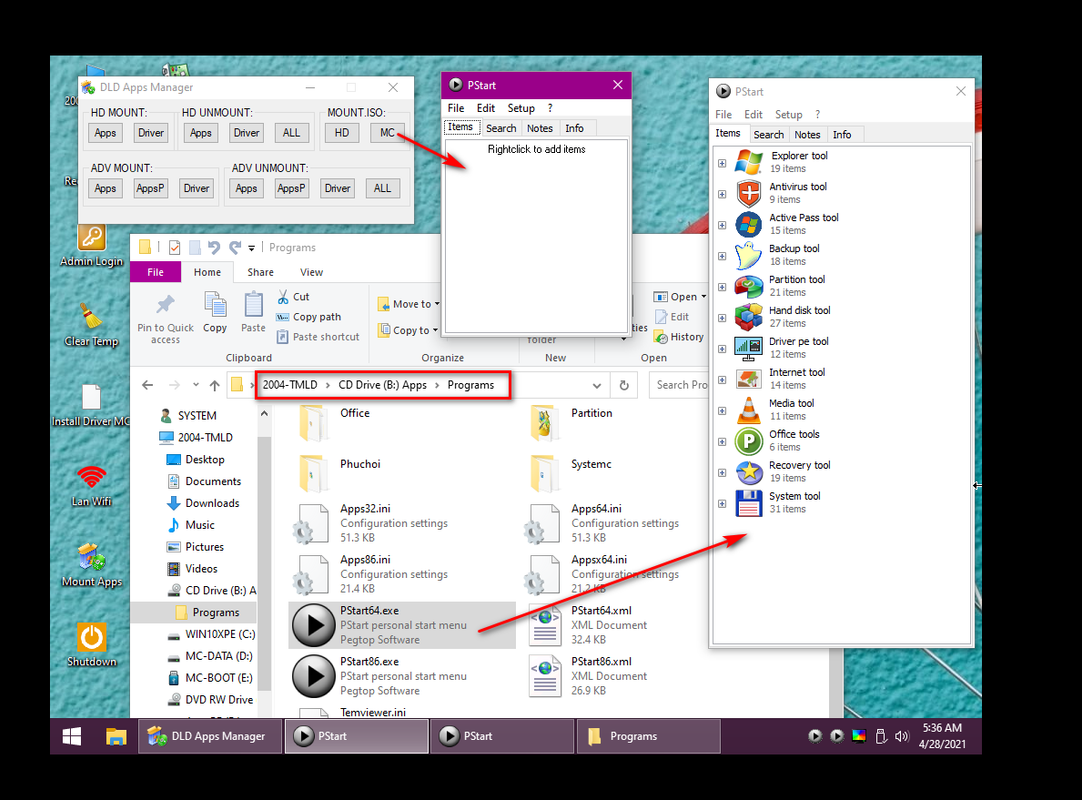Click the volume speaker tray icon
Screen dimensions: 1082x800
901,736
